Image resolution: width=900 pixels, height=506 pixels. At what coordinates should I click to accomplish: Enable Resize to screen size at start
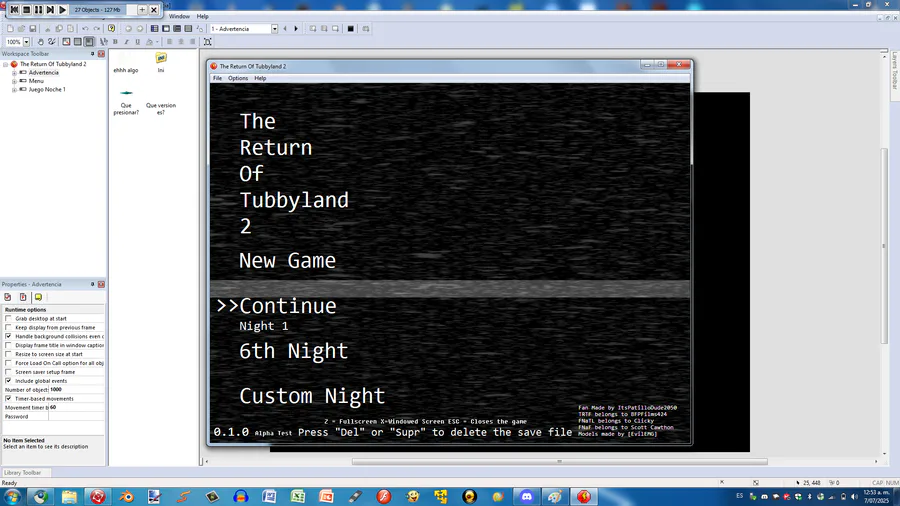pyautogui.click(x=8, y=354)
